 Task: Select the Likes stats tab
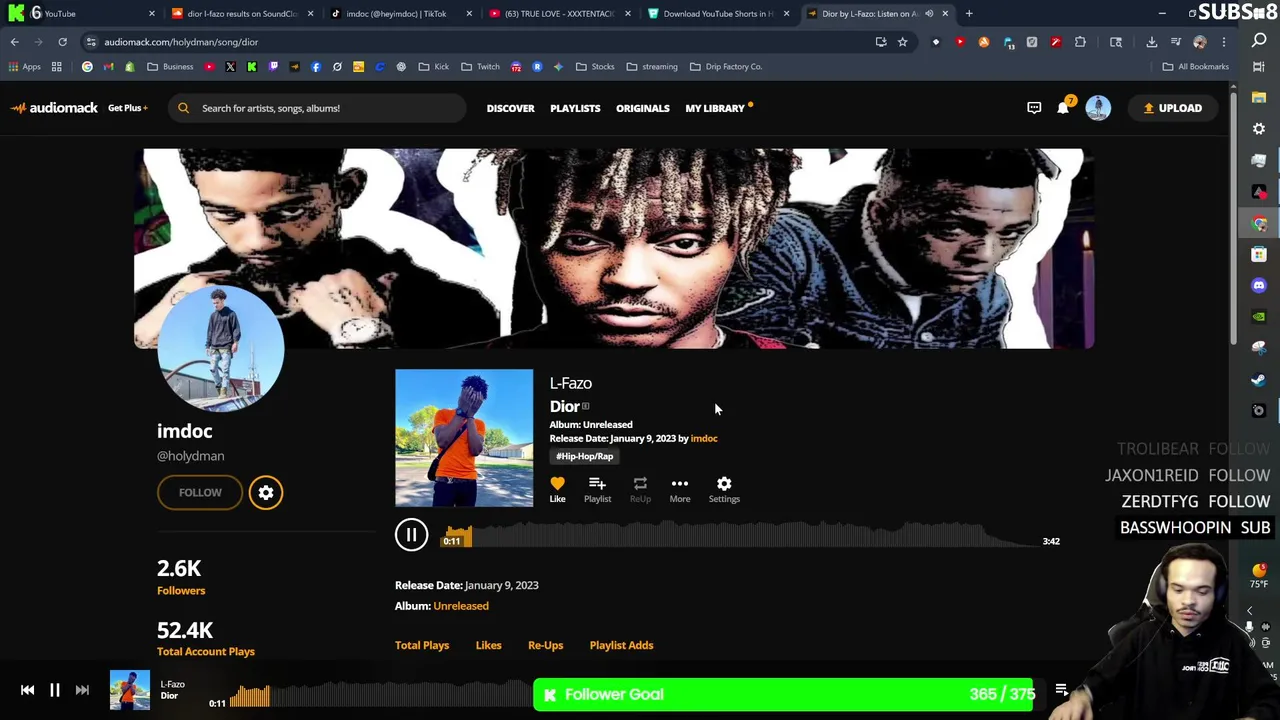point(488,645)
